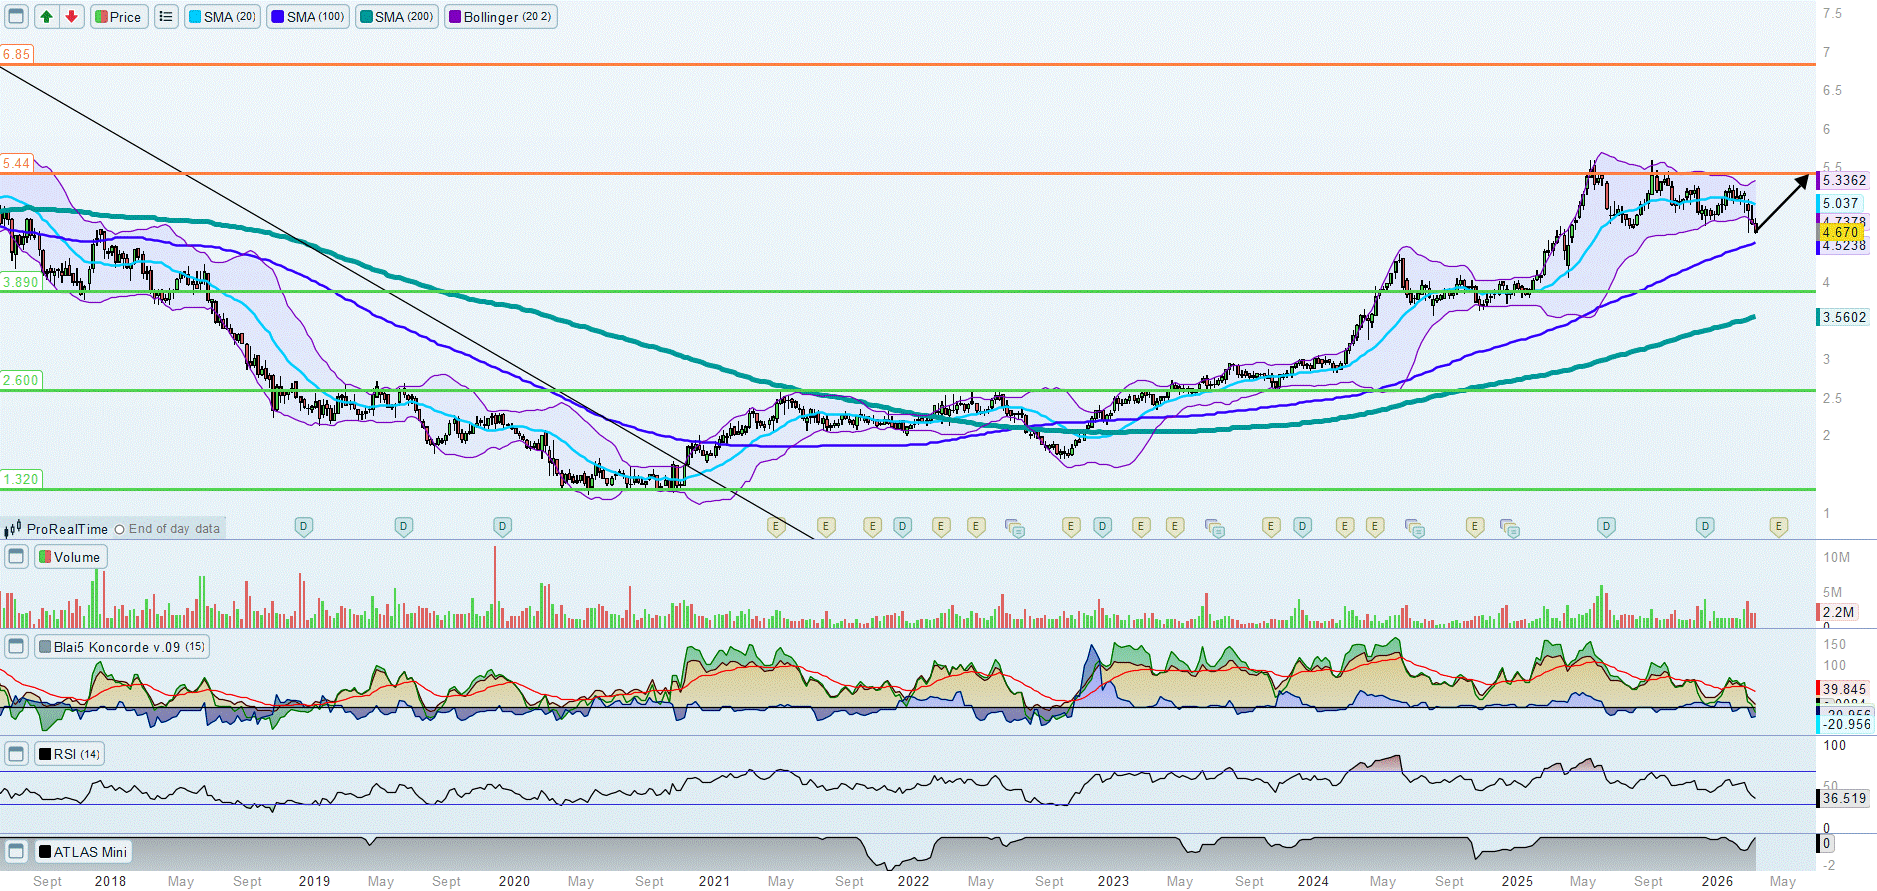Click the ATLAS Mini panel window icon

[16, 852]
